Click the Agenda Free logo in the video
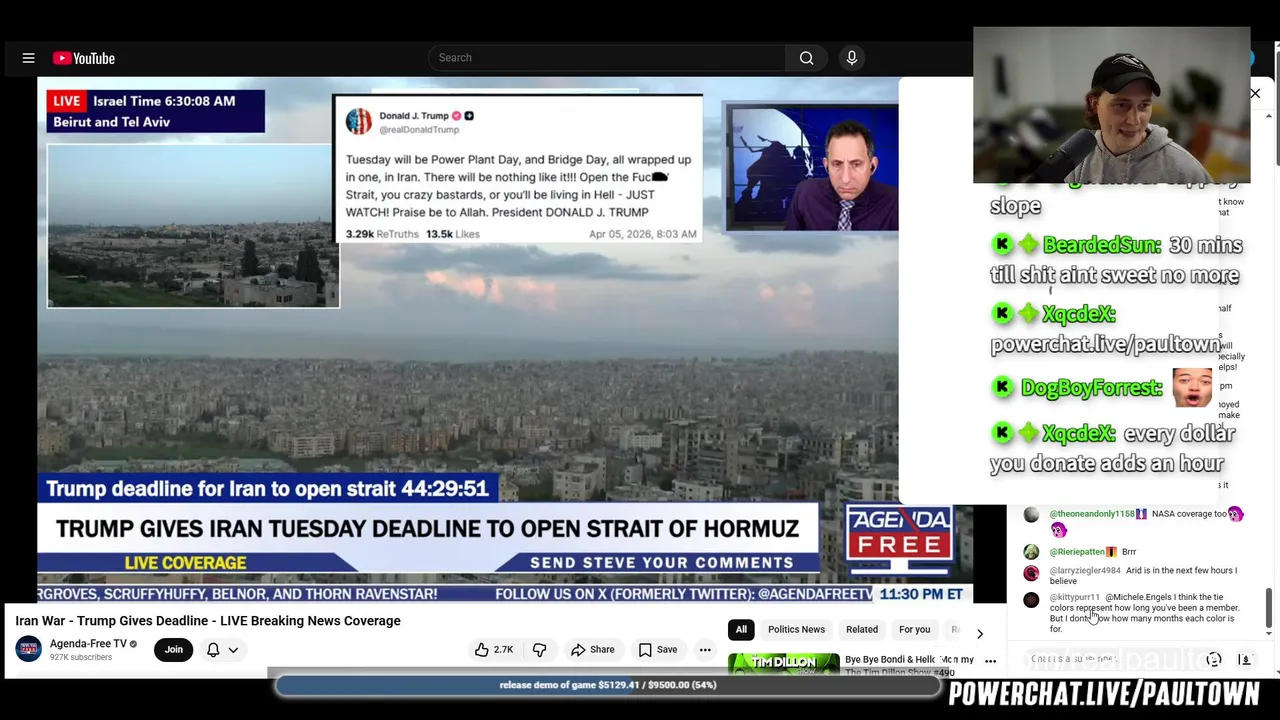Image resolution: width=1280 pixels, height=720 pixels. 898,533
